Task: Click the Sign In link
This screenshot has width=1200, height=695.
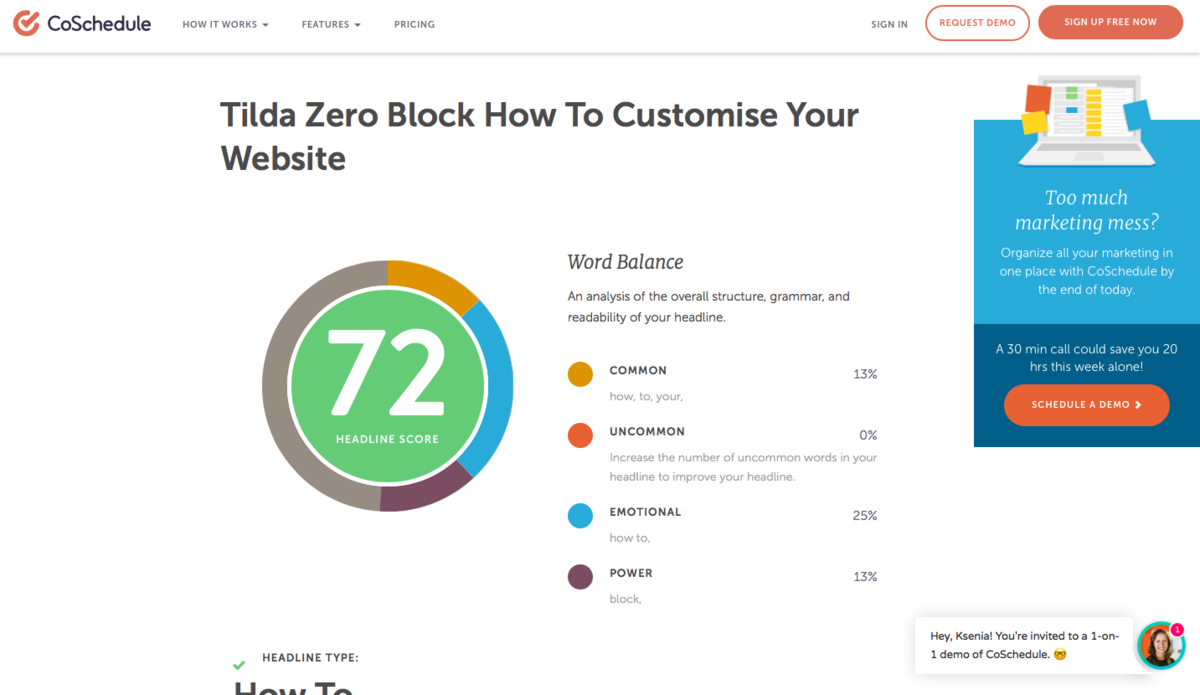Action: 889,24
